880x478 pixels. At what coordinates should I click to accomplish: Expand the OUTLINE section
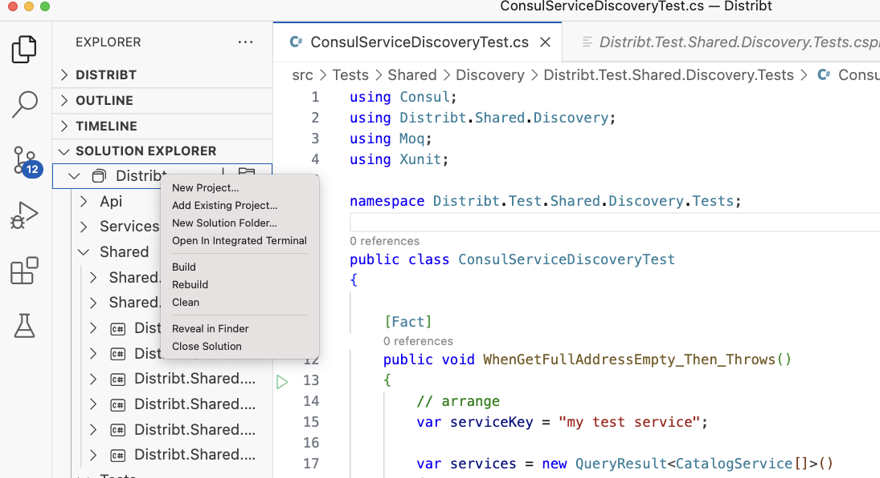pos(64,100)
